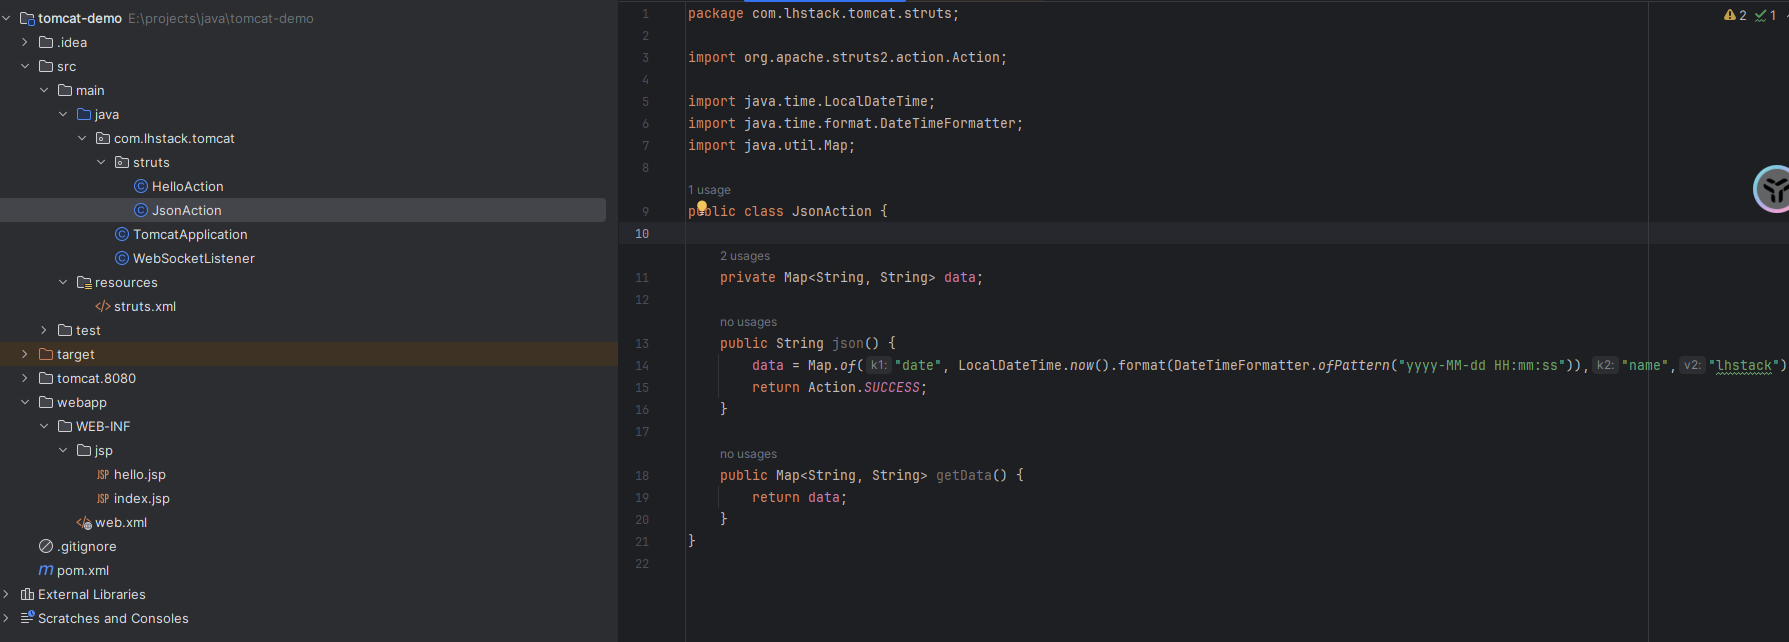Expand External Libraries node

tap(6, 594)
